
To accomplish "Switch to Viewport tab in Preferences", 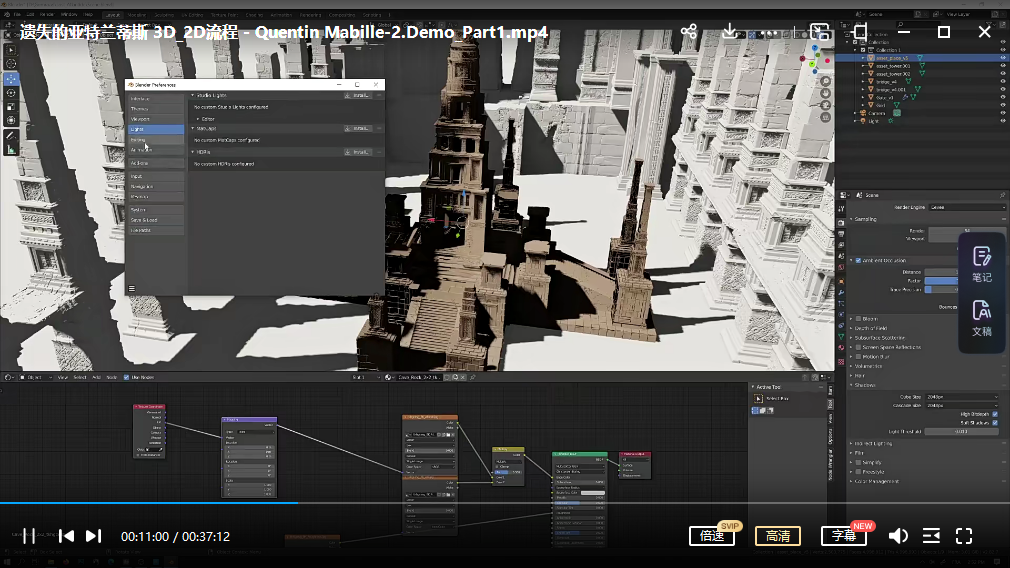I will [156, 119].
